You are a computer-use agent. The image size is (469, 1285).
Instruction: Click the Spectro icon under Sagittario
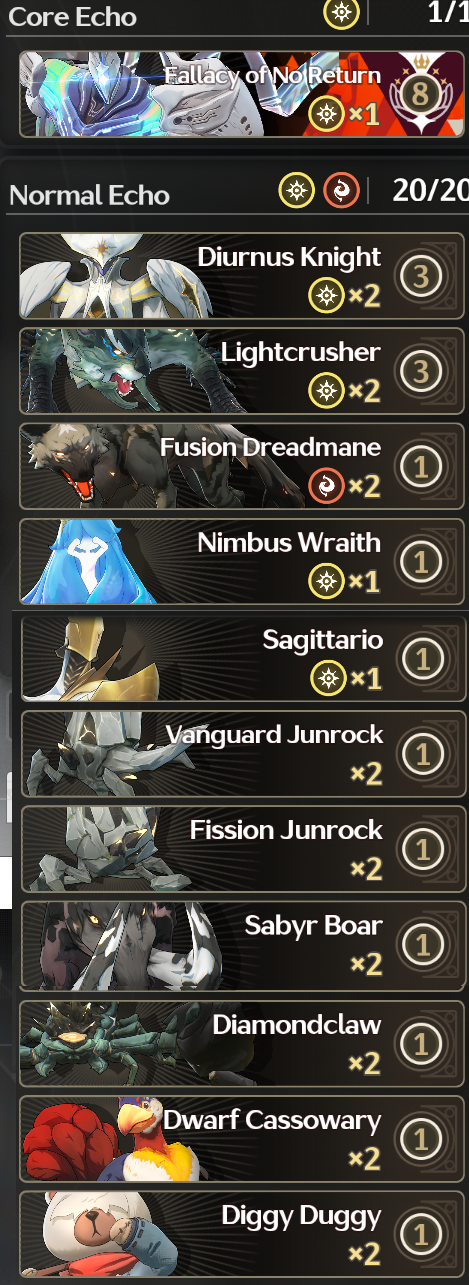tap(325, 679)
